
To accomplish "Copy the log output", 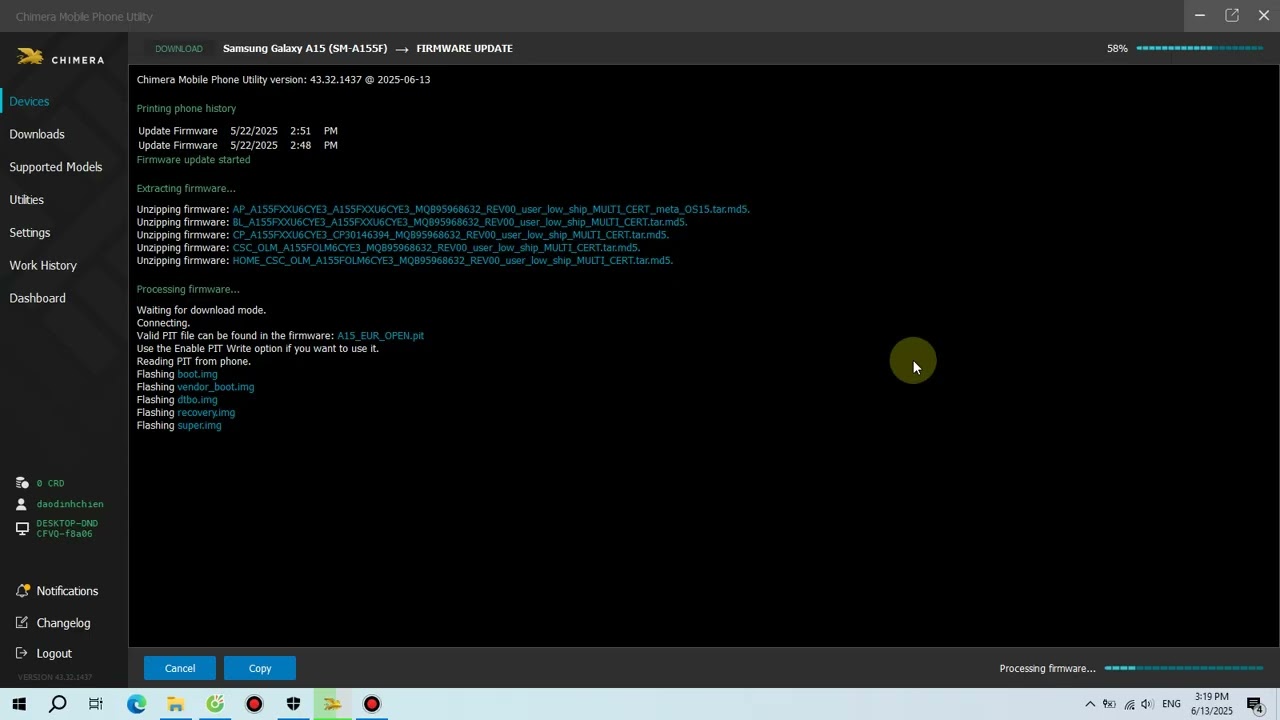I will pos(260,668).
